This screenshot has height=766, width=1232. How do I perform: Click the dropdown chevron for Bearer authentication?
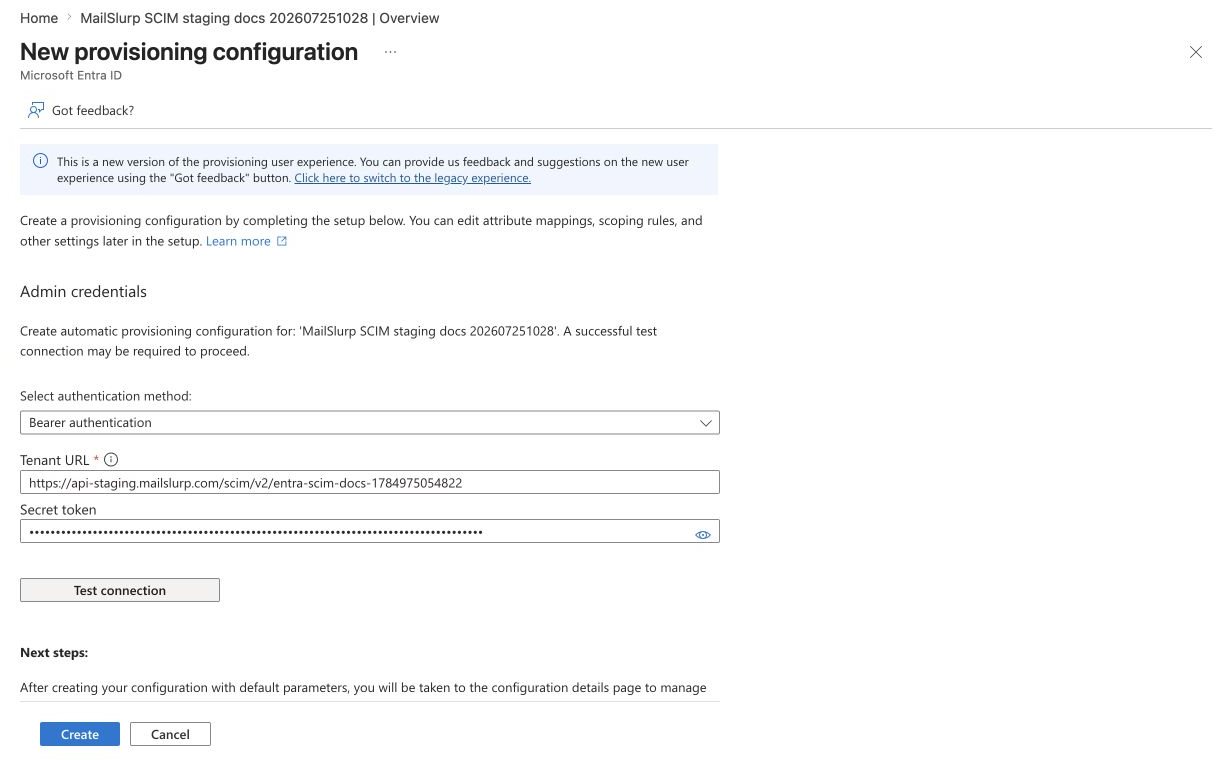click(706, 423)
